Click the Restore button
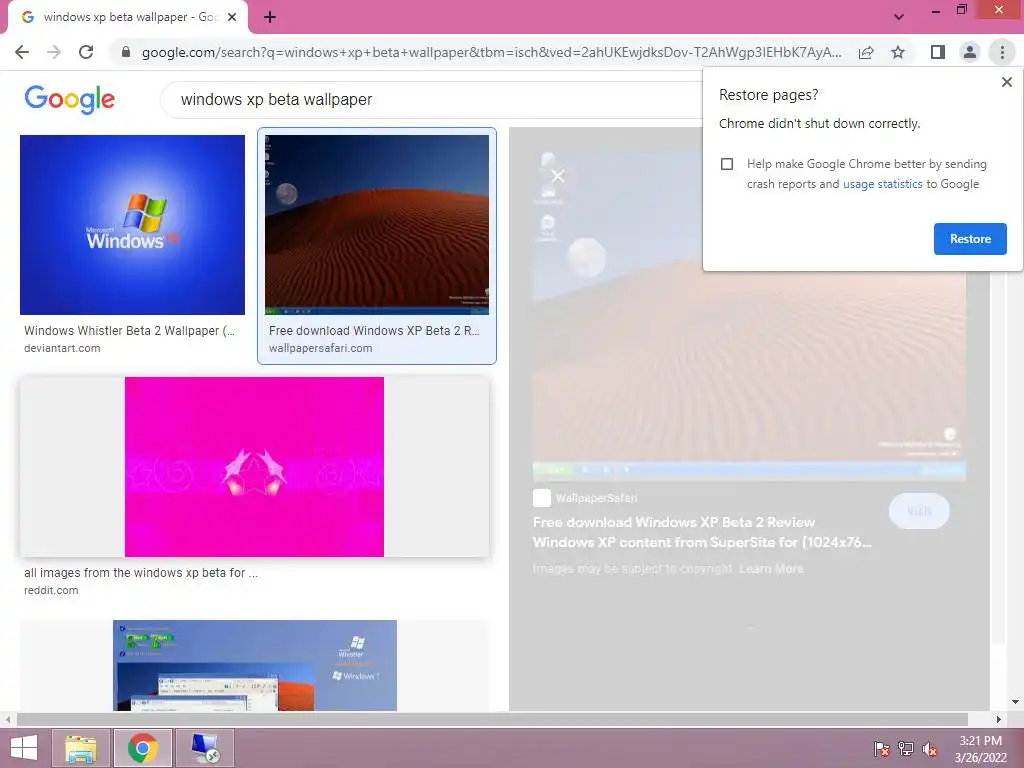This screenshot has height=768, width=1024. [x=970, y=239]
